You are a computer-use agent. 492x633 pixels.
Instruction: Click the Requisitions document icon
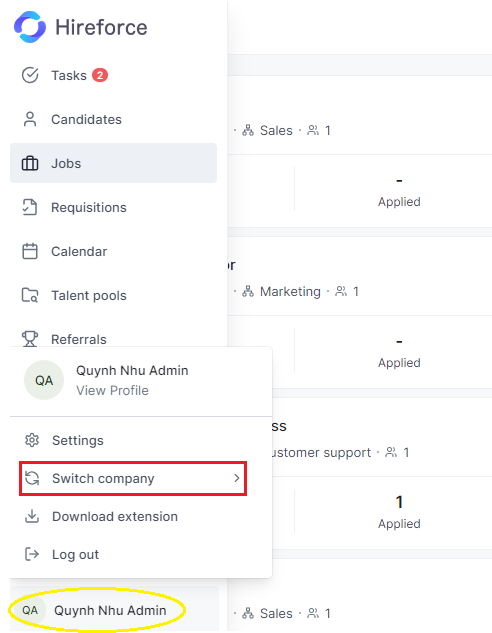click(30, 207)
